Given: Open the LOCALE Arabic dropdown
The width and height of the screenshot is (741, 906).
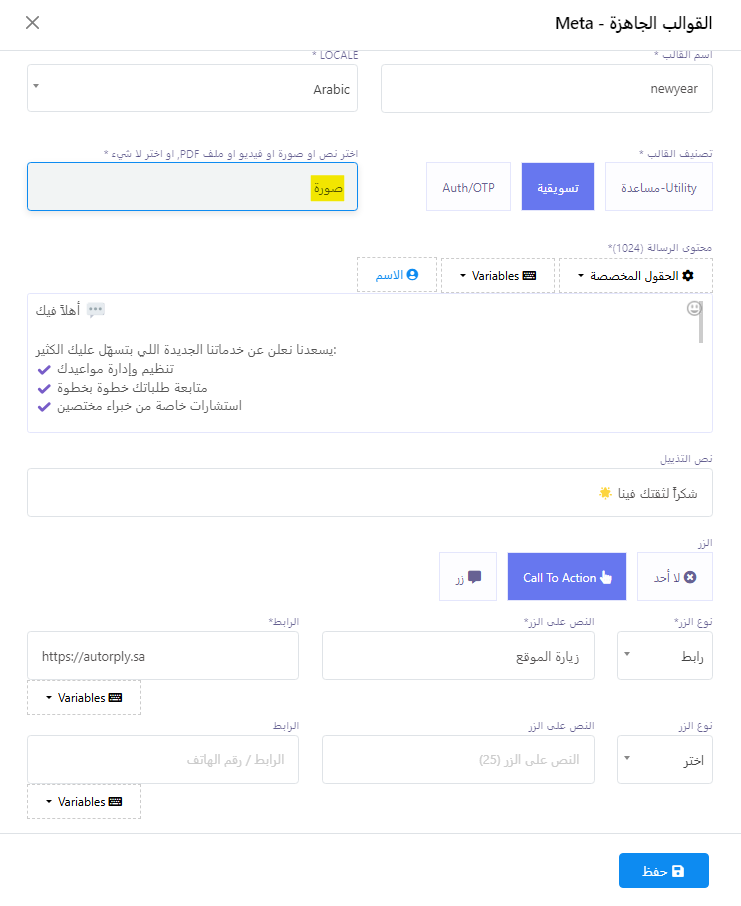Looking at the screenshot, I should point(192,88).
